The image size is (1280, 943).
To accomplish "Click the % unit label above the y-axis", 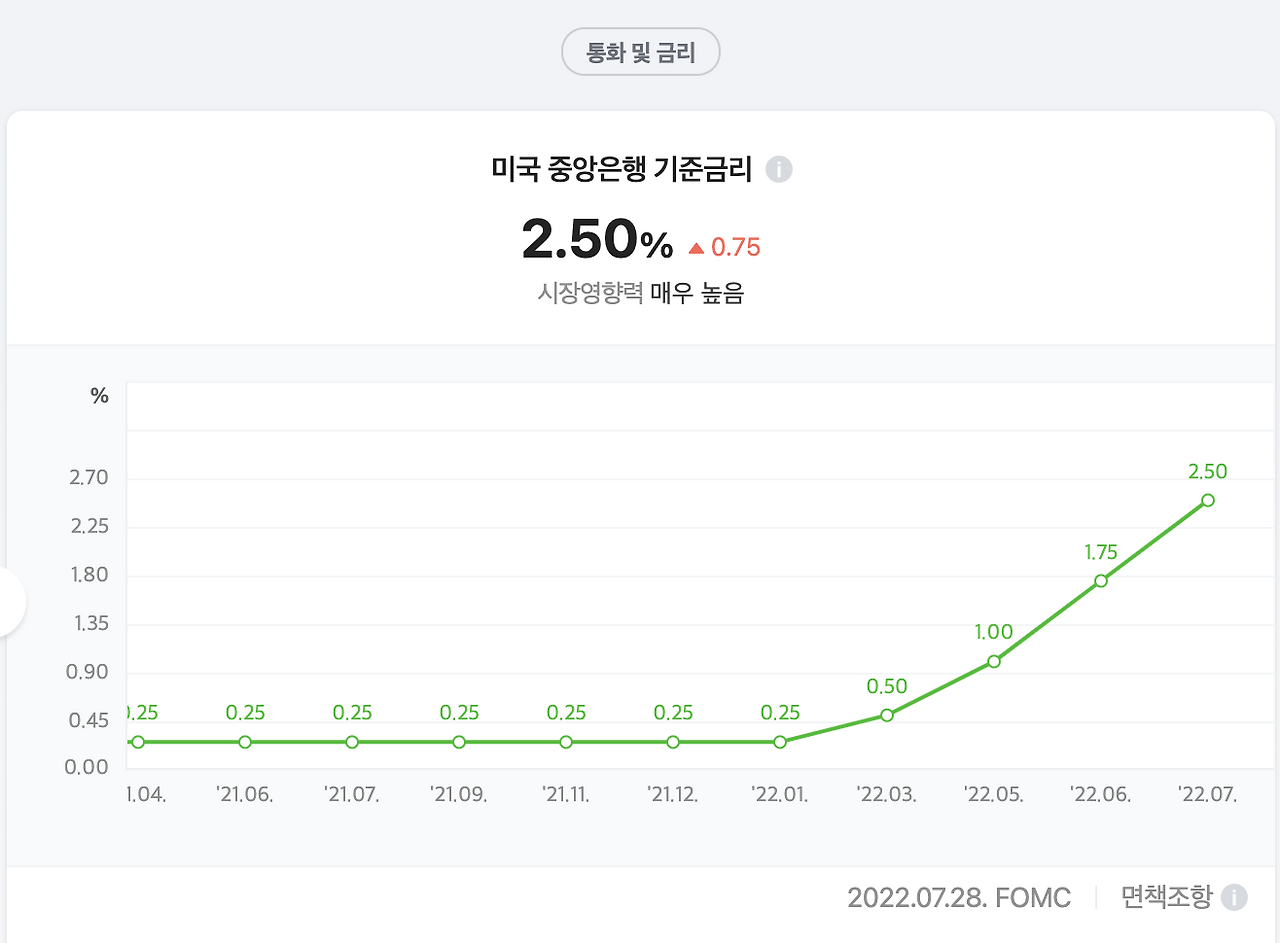I will point(97,395).
